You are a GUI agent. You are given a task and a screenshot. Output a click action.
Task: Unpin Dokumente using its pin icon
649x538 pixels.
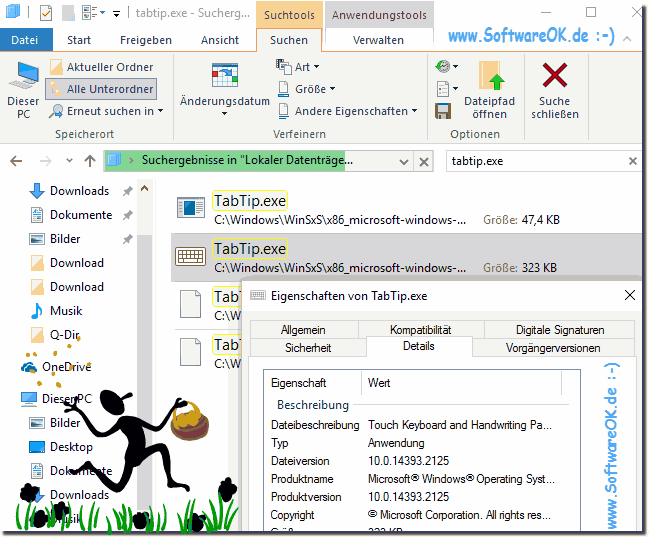(127, 215)
